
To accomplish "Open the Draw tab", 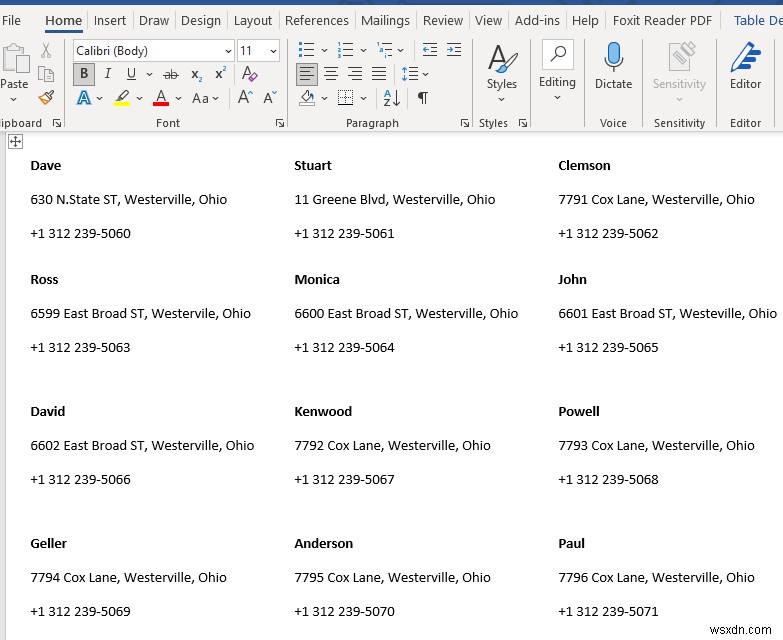I will (154, 20).
